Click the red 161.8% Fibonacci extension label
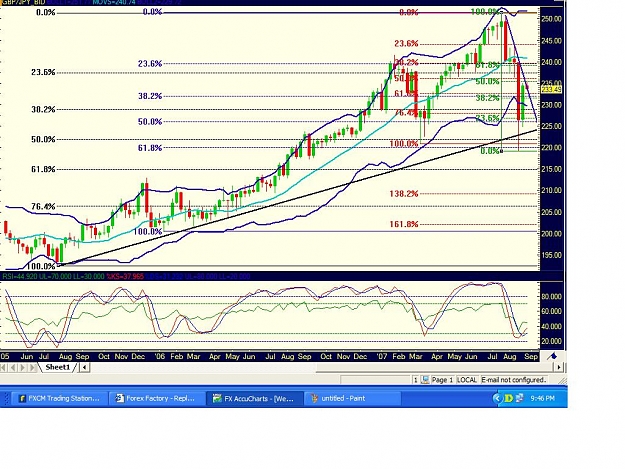The image size is (625, 469). click(404, 224)
